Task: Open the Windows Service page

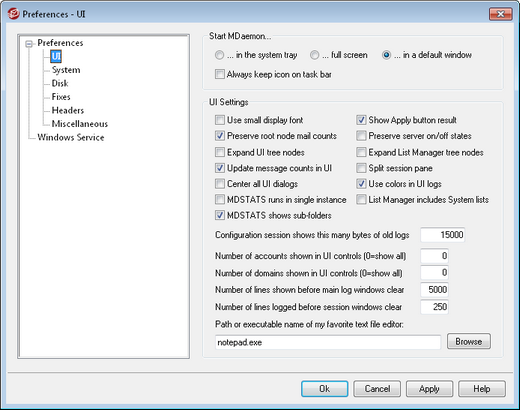Action: 71,137
